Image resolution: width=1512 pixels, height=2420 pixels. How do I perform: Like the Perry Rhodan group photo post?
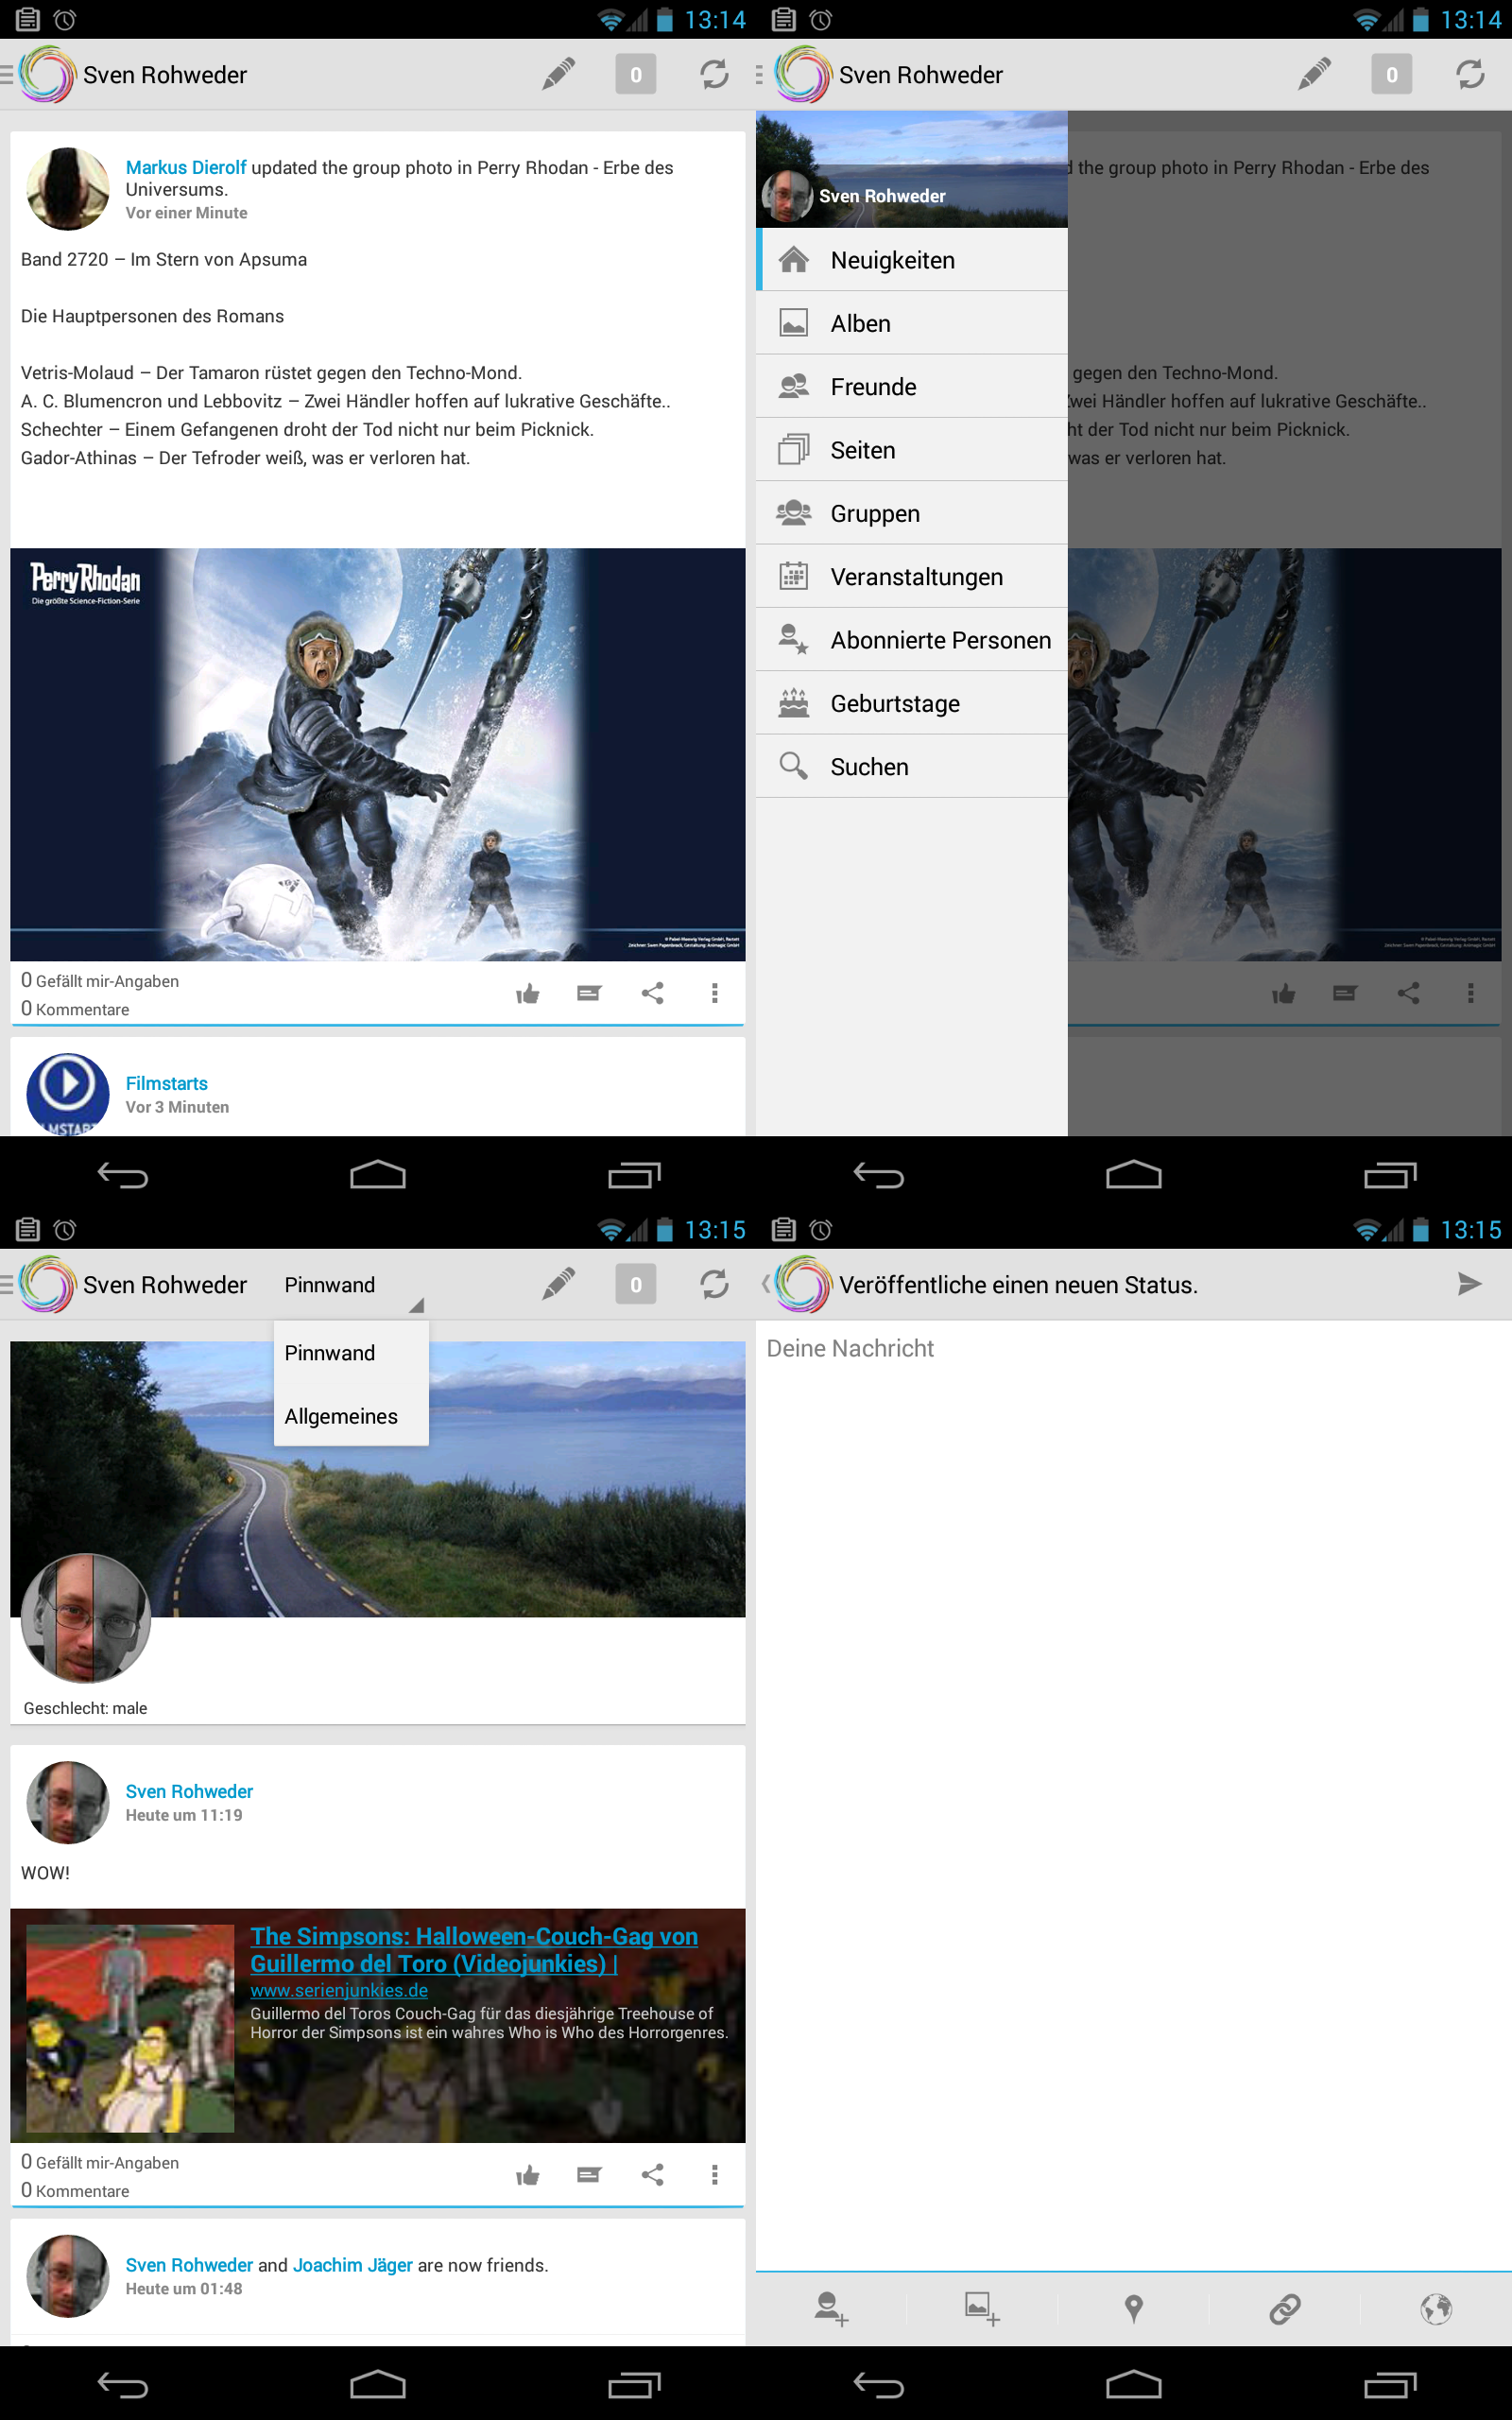527,993
